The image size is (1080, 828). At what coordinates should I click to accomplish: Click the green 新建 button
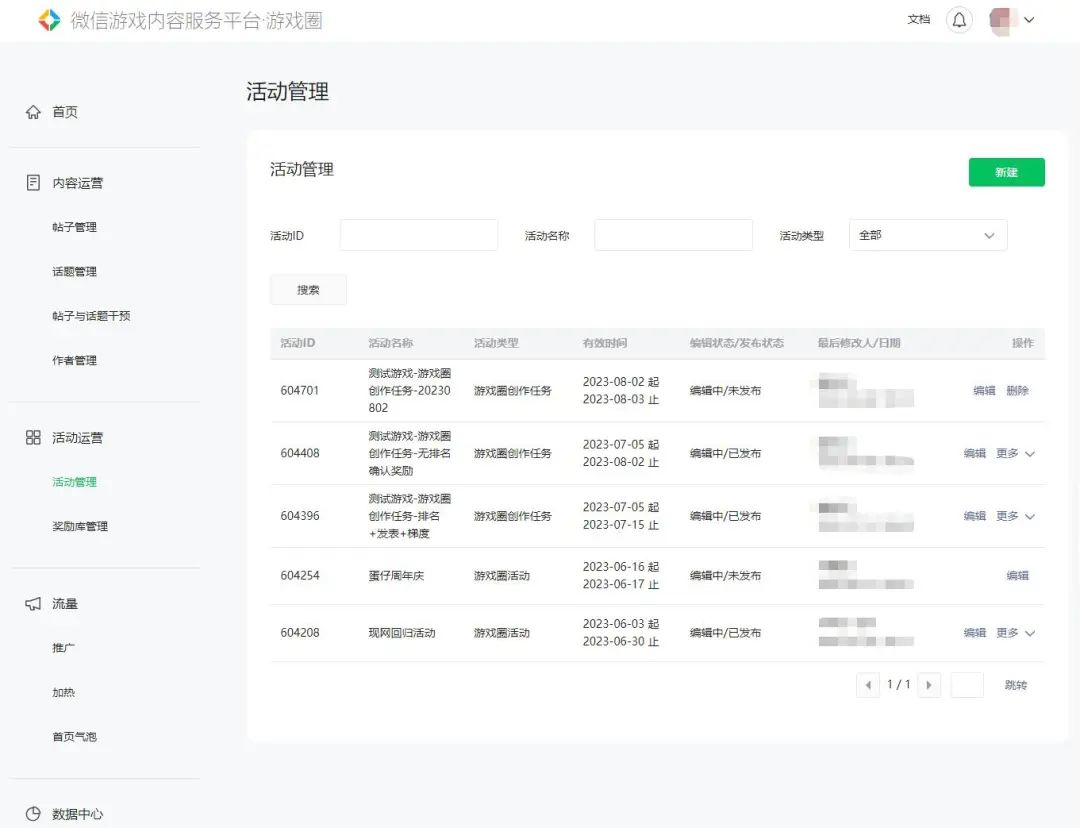pos(1006,172)
